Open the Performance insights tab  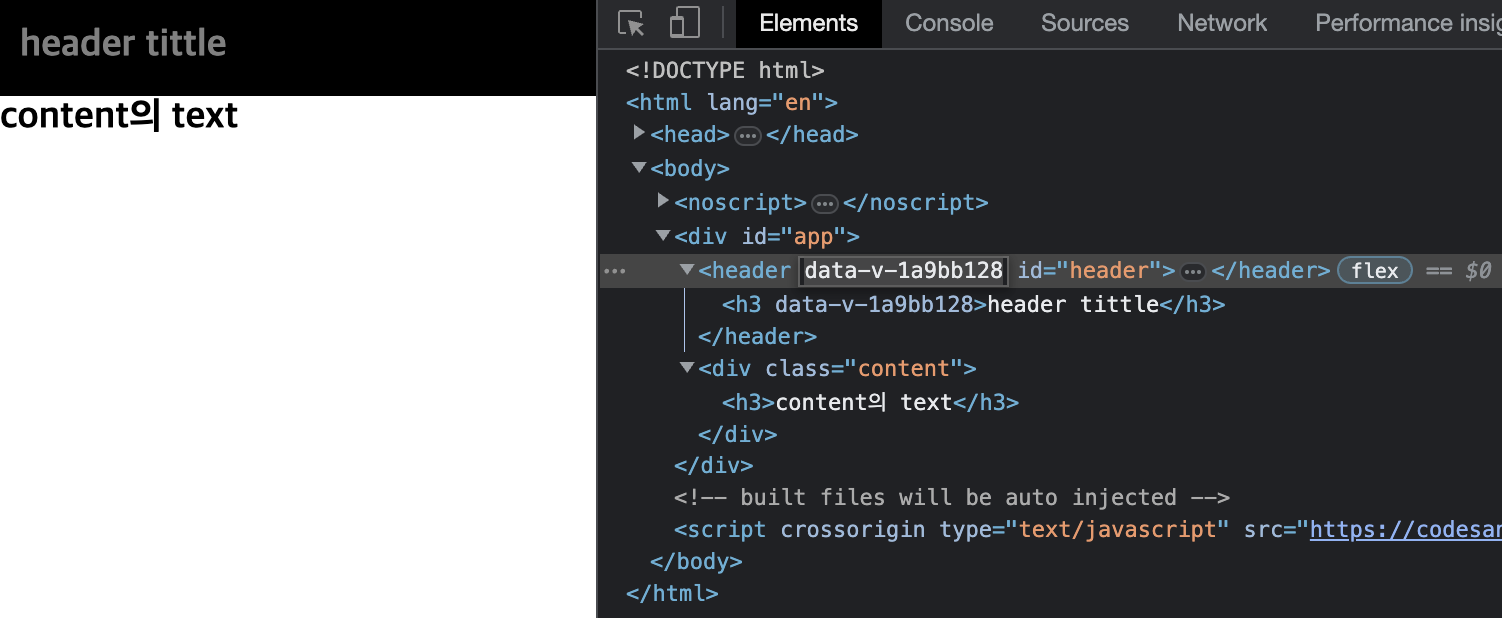(1408, 23)
